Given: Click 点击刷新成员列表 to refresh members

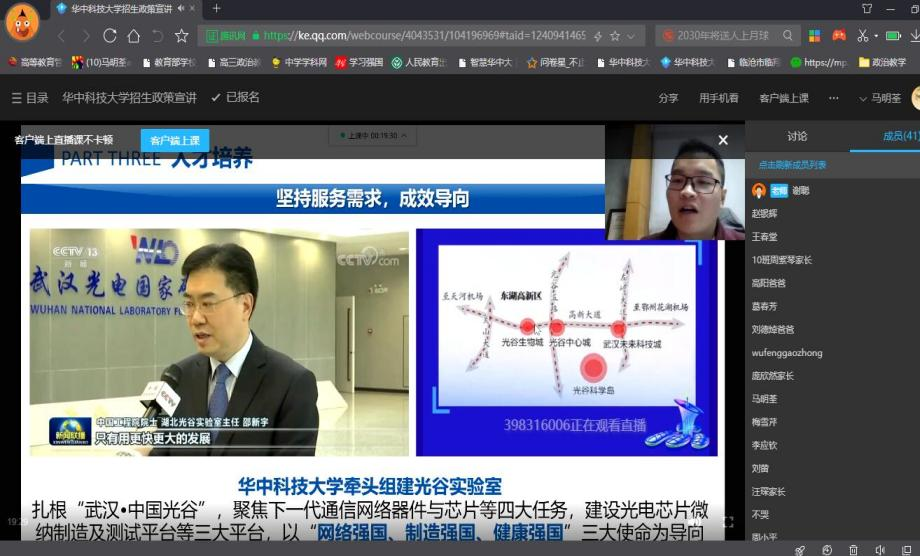Looking at the screenshot, I should click(792, 165).
